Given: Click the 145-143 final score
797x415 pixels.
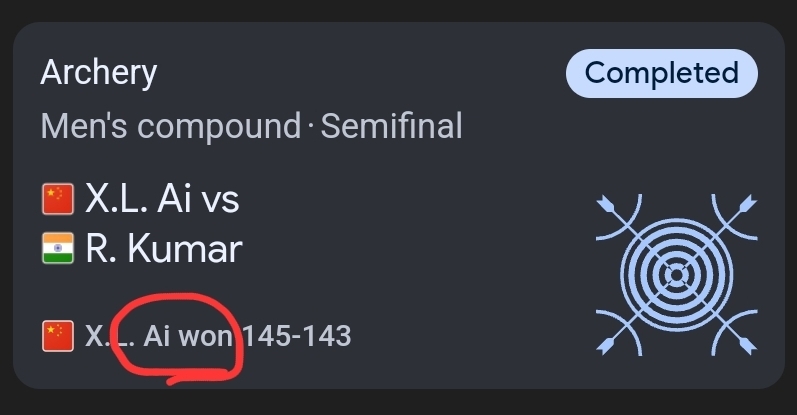Looking at the screenshot, I should coord(296,335).
